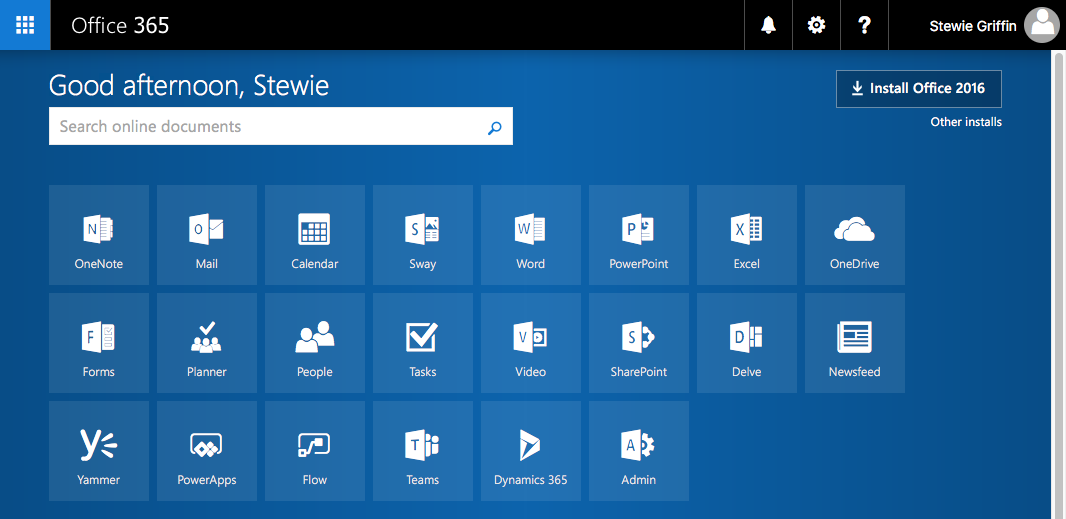Open the help question mark menu
Viewport: 1066px width, 519px height.
[865, 25]
